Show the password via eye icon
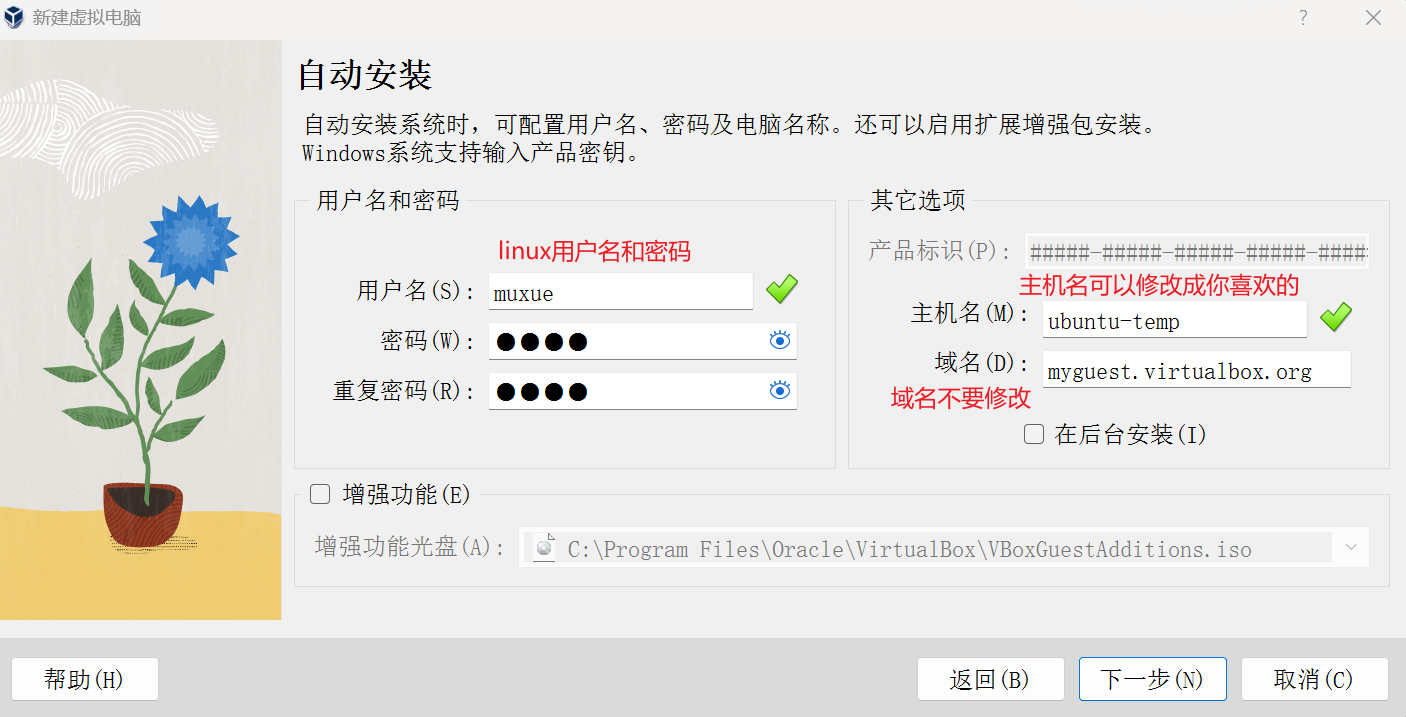The image size is (1406, 717). [780, 341]
